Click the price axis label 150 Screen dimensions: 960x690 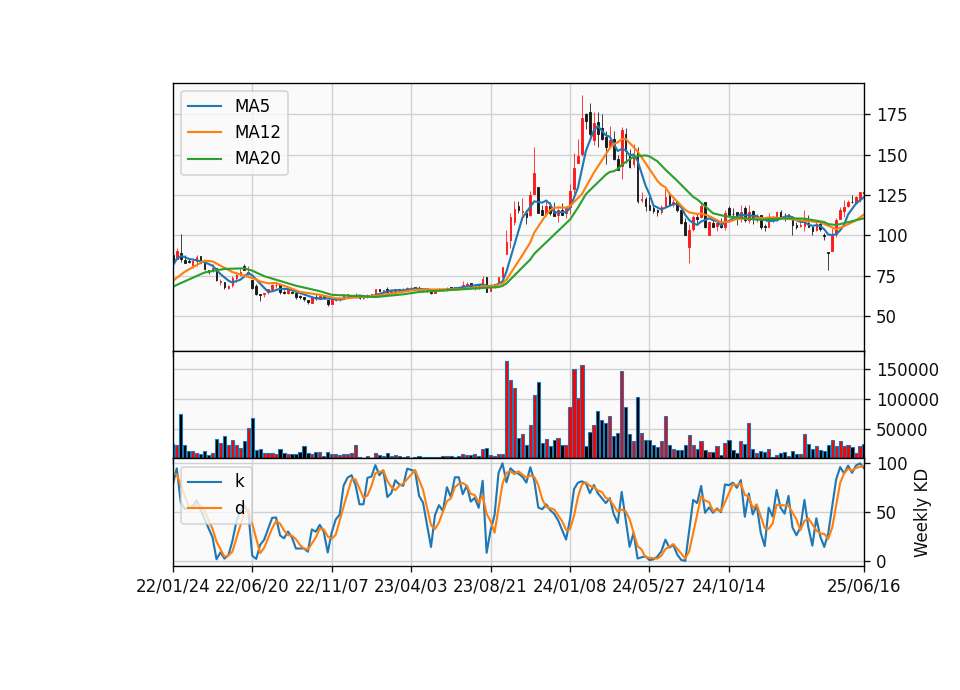(x=892, y=156)
